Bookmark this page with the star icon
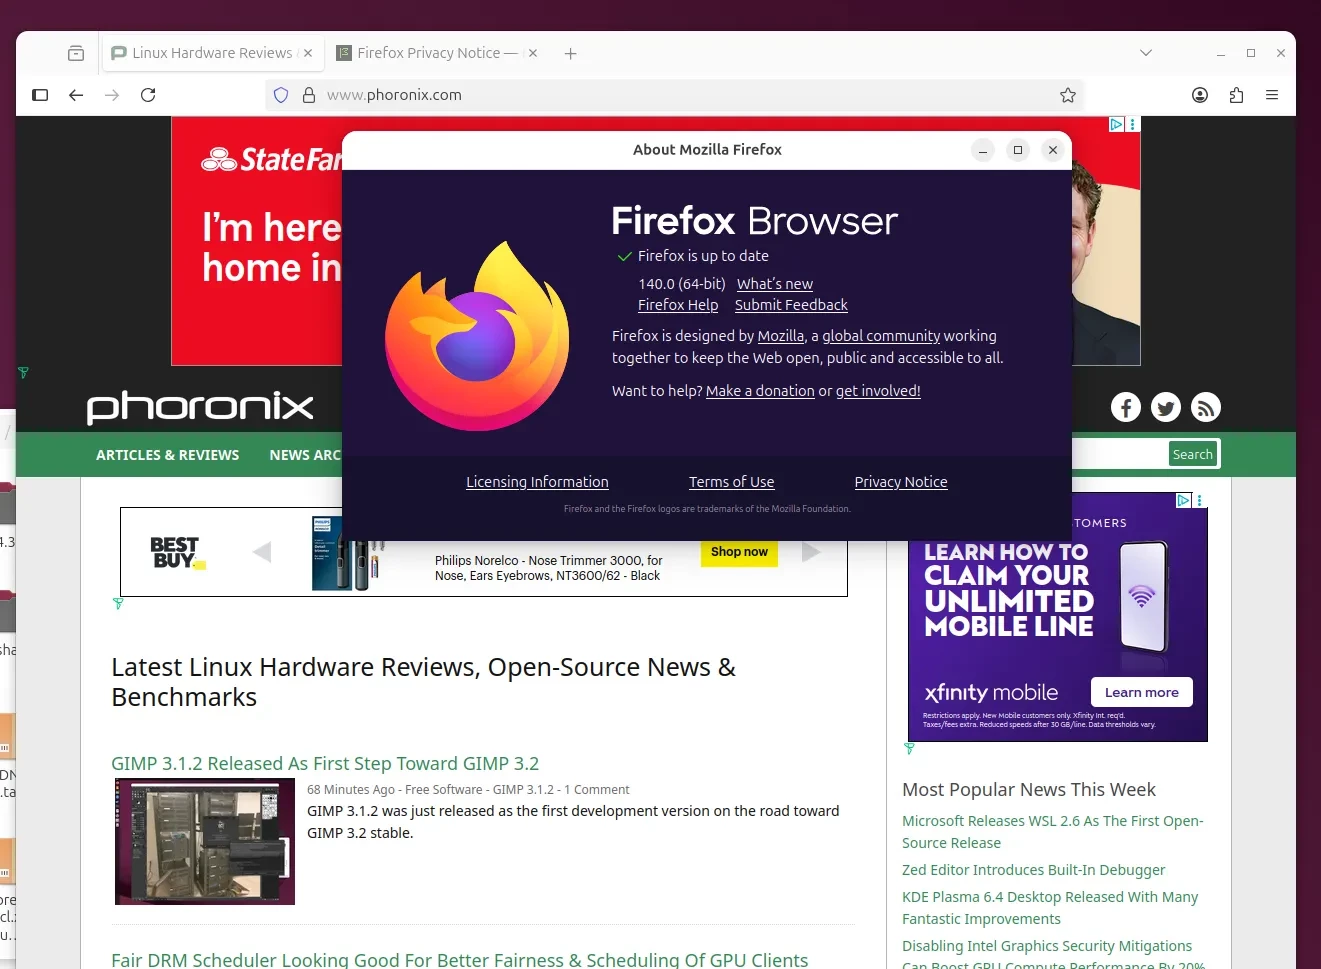Image resolution: width=1321 pixels, height=969 pixels. click(1068, 95)
